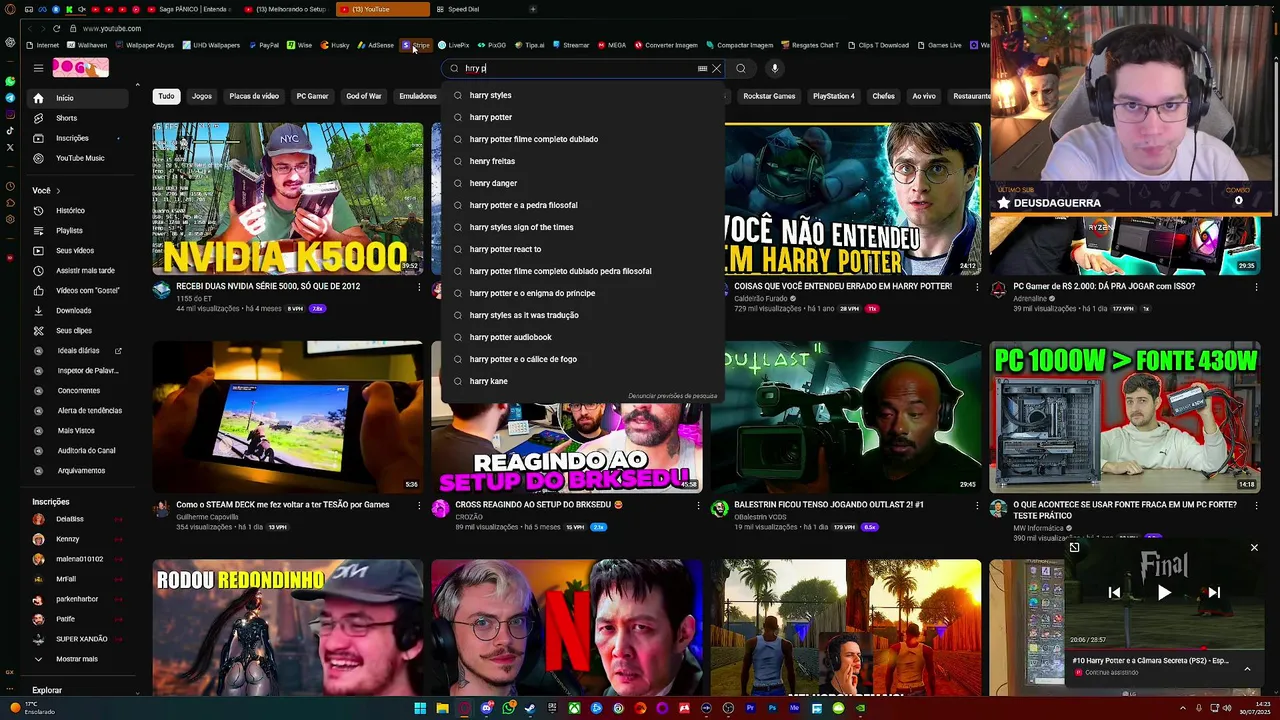Select the Rockstar Games chip

(x=769, y=96)
